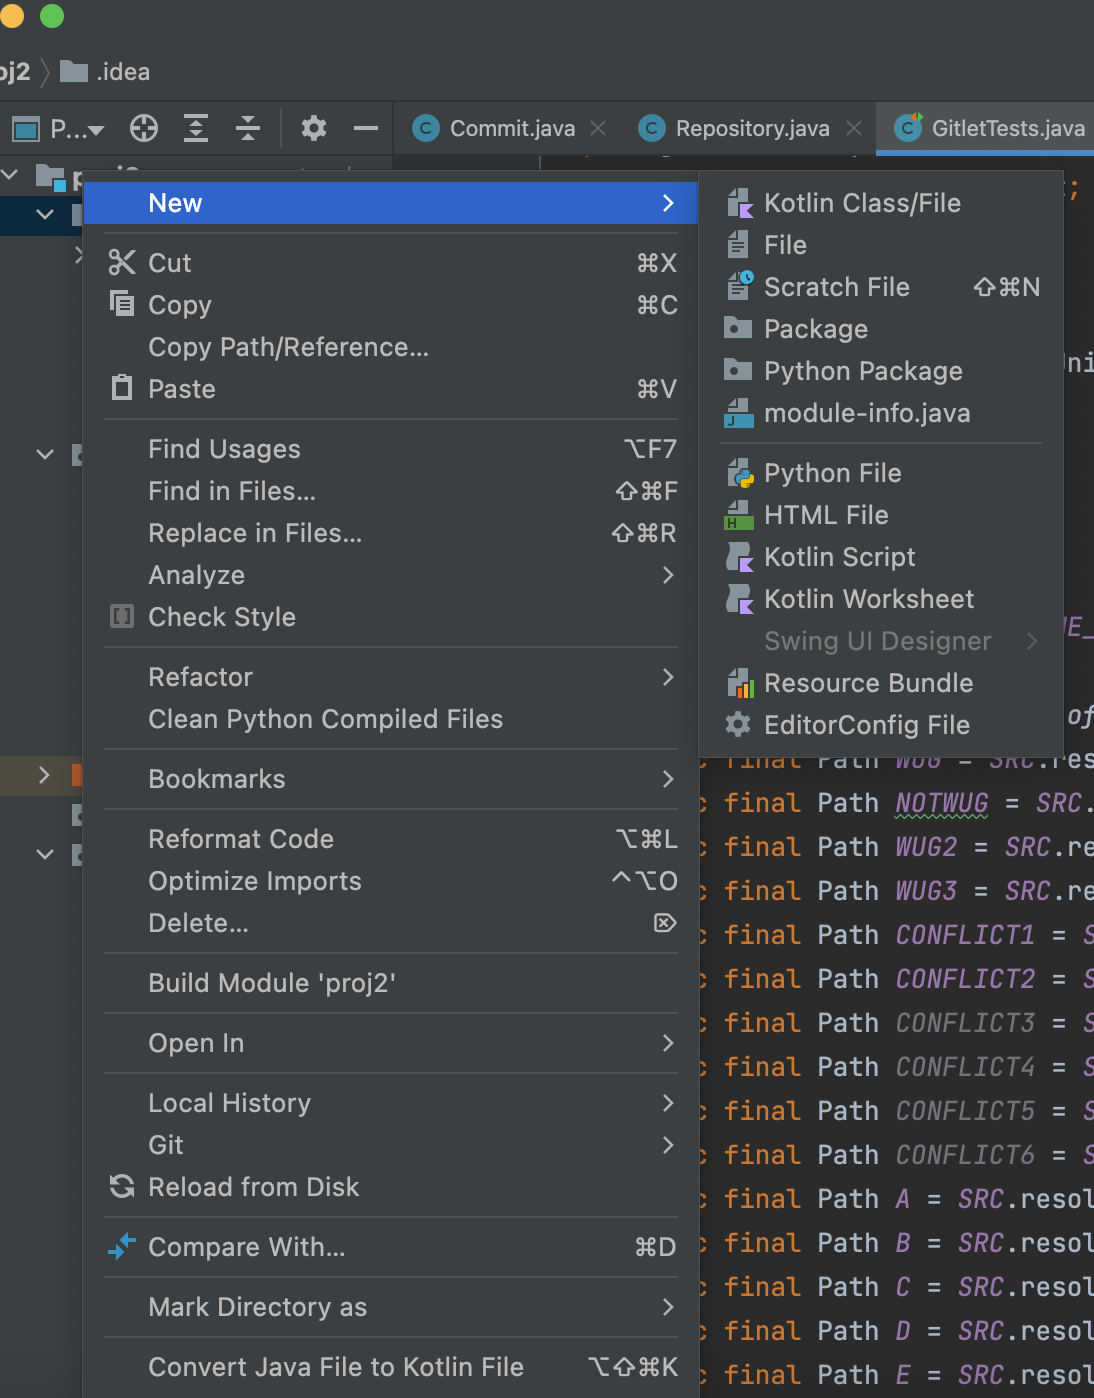Switch to the Repository.java tab

tap(751, 128)
